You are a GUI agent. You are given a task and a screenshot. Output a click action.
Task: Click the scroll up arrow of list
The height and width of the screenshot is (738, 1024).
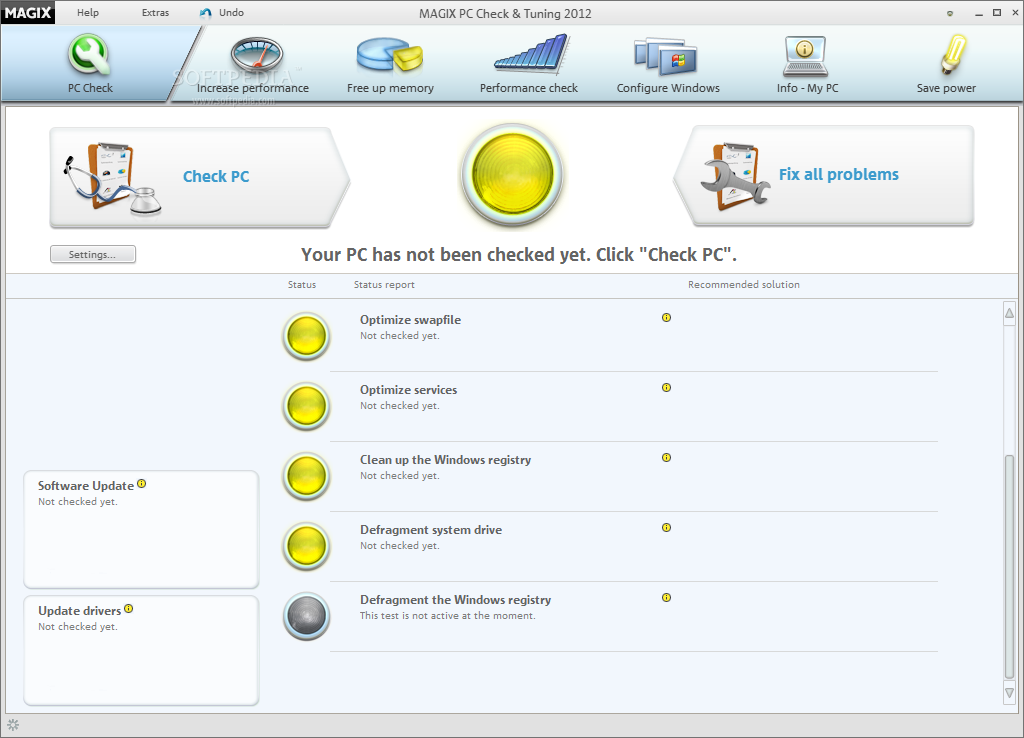tap(1010, 313)
